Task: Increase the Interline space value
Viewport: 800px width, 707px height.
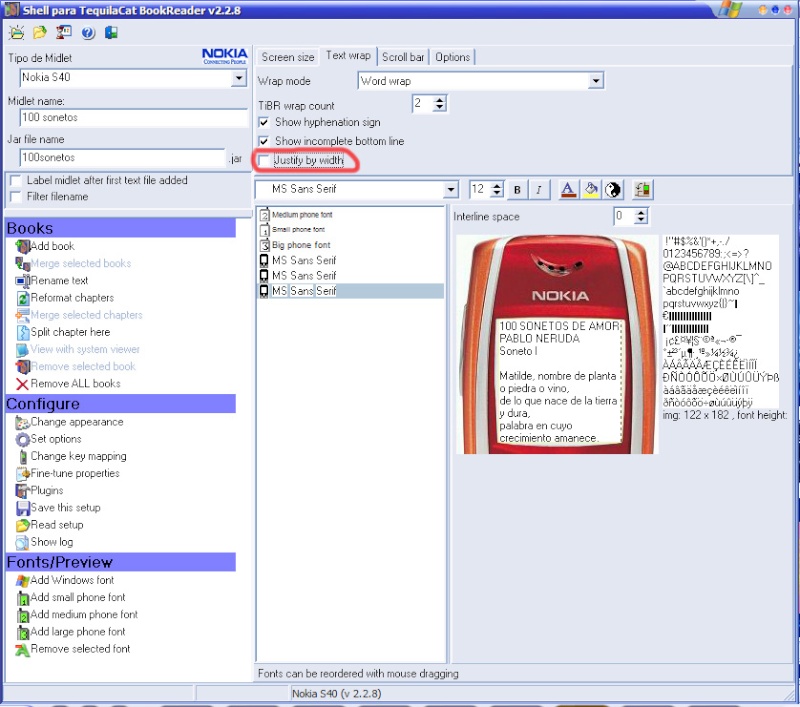Action: (x=641, y=212)
